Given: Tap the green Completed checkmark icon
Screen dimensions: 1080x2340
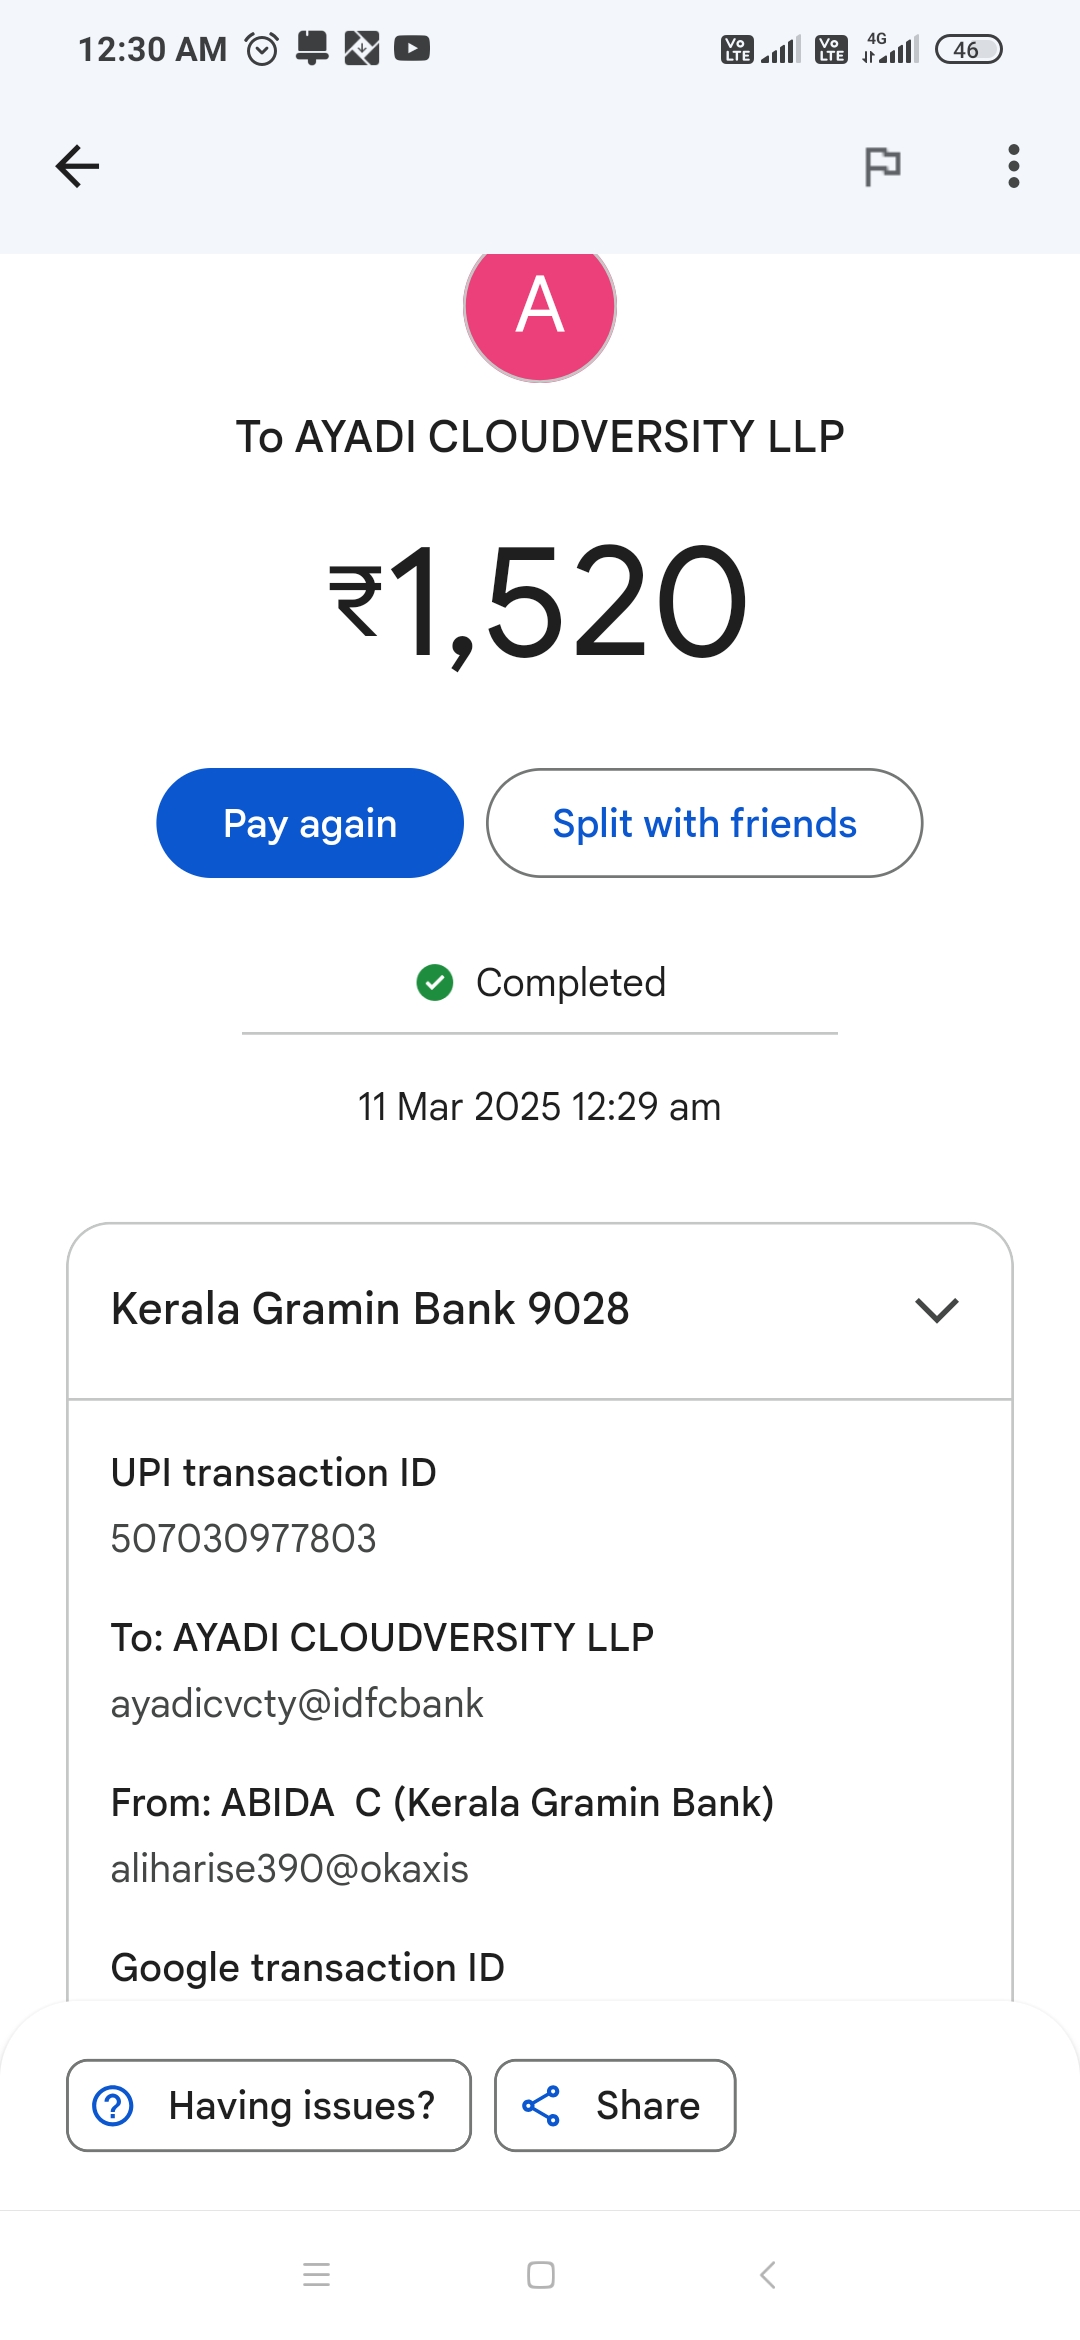Looking at the screenshot, I should tap(435, 982).
